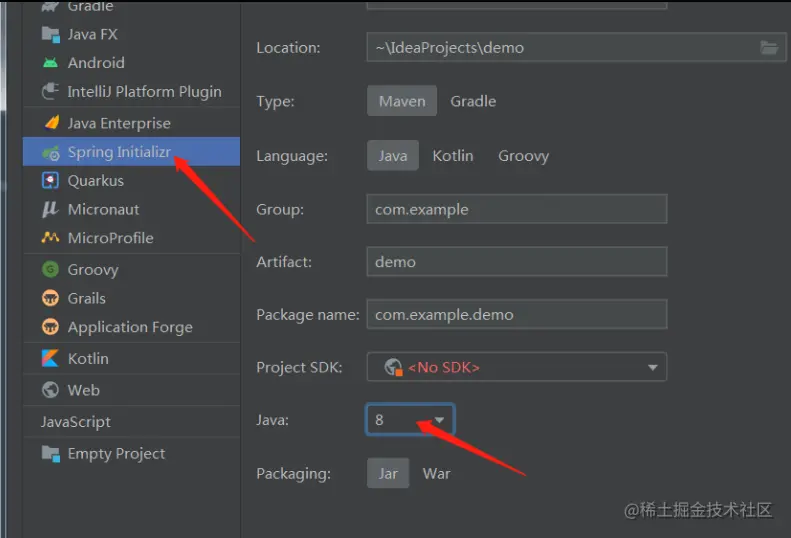Select Empty Project entry
This screenshot has width=791, height=538.
pyautogui.click(x=131, y=453)
